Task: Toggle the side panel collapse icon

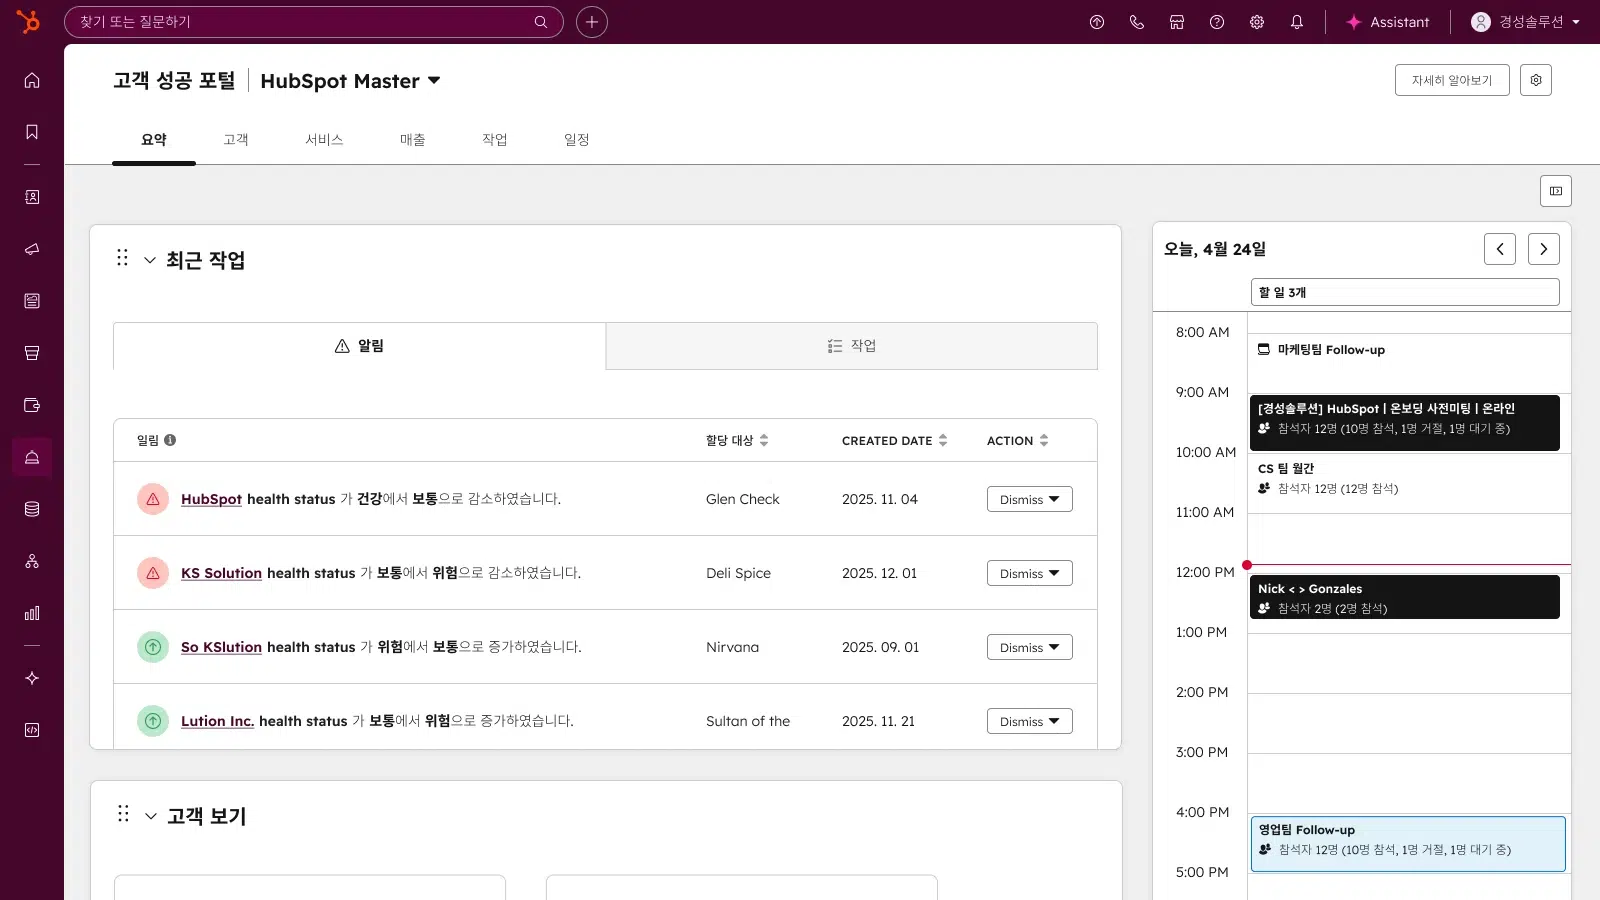Action: [1556, 191]
